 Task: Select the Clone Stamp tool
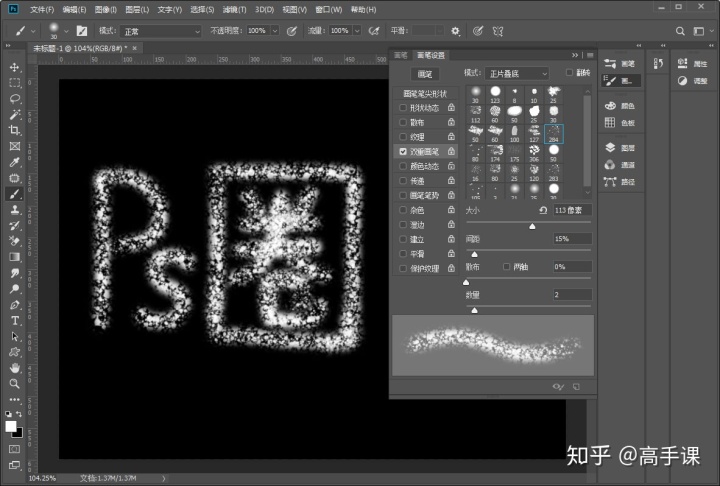point(15,210)
